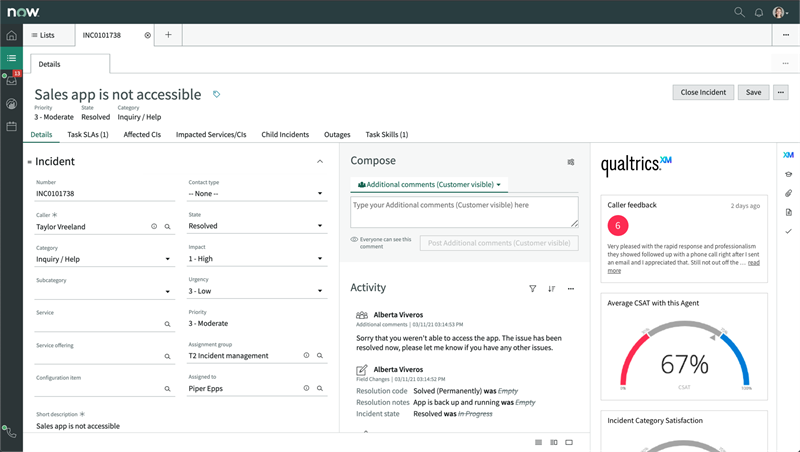Click the sort icon in Activity section
Viewport: 800px width, 452px height.
tap(551, 288)
